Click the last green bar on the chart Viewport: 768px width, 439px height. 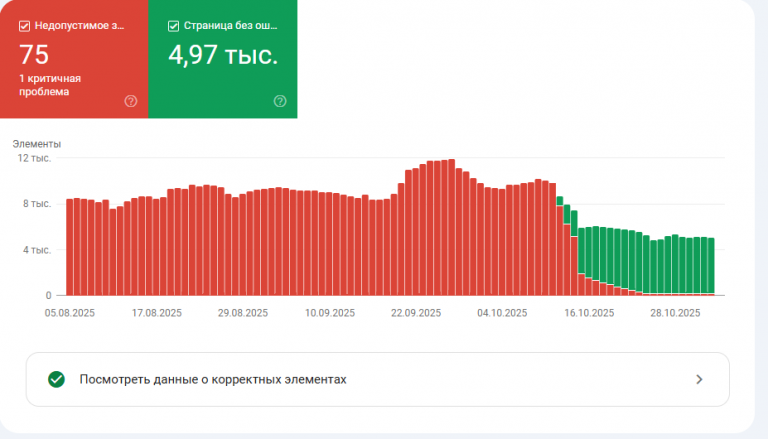[x=711, y=266]
